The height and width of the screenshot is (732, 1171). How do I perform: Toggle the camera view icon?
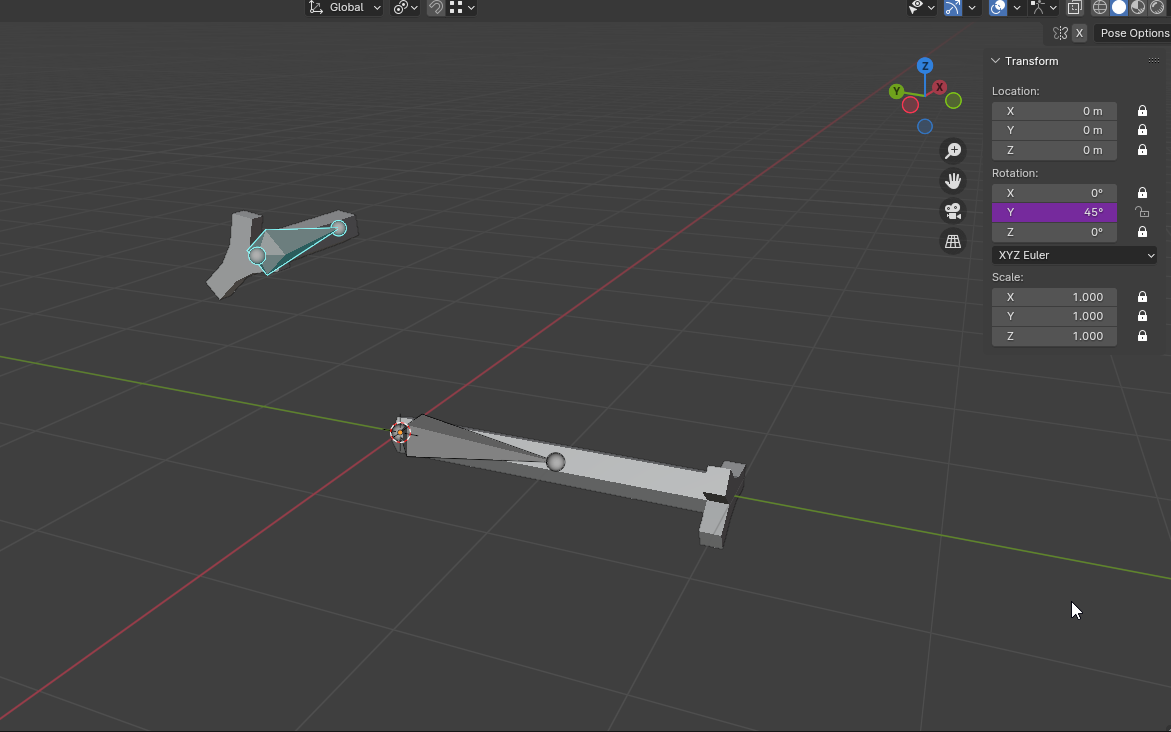click(953, 211)
